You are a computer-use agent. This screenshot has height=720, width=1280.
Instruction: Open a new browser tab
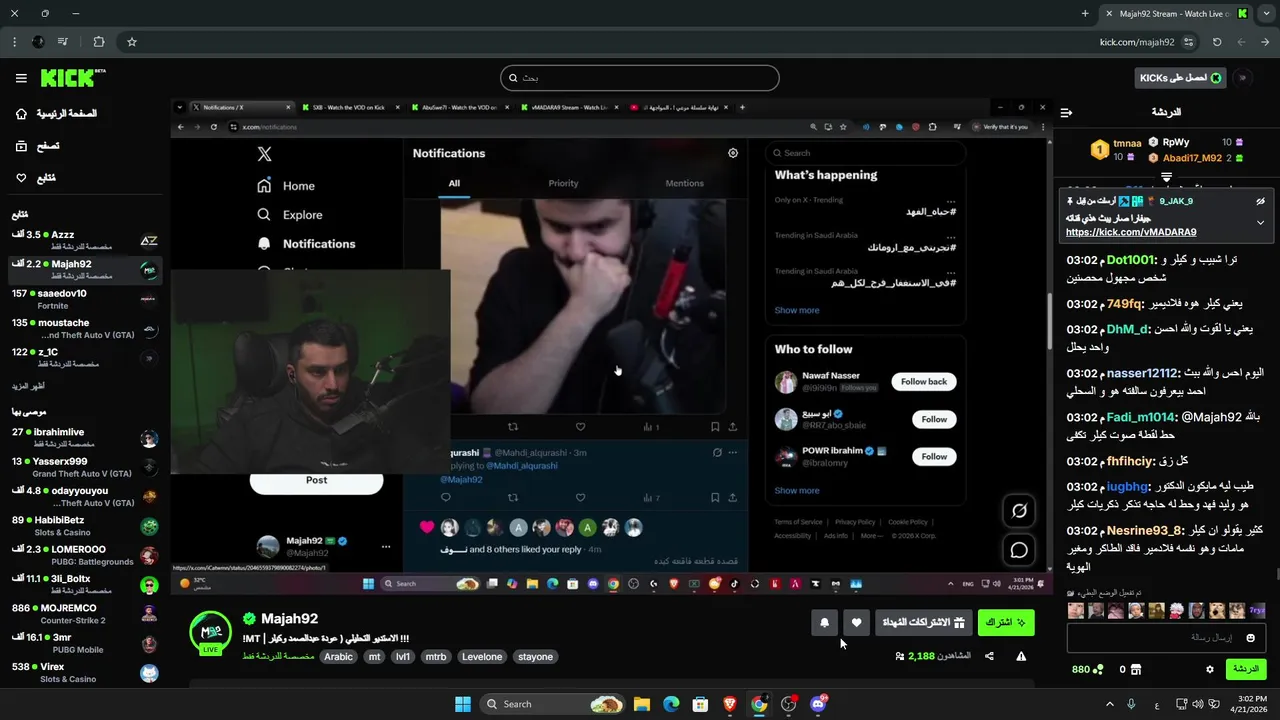click(x=1085, y=13)
